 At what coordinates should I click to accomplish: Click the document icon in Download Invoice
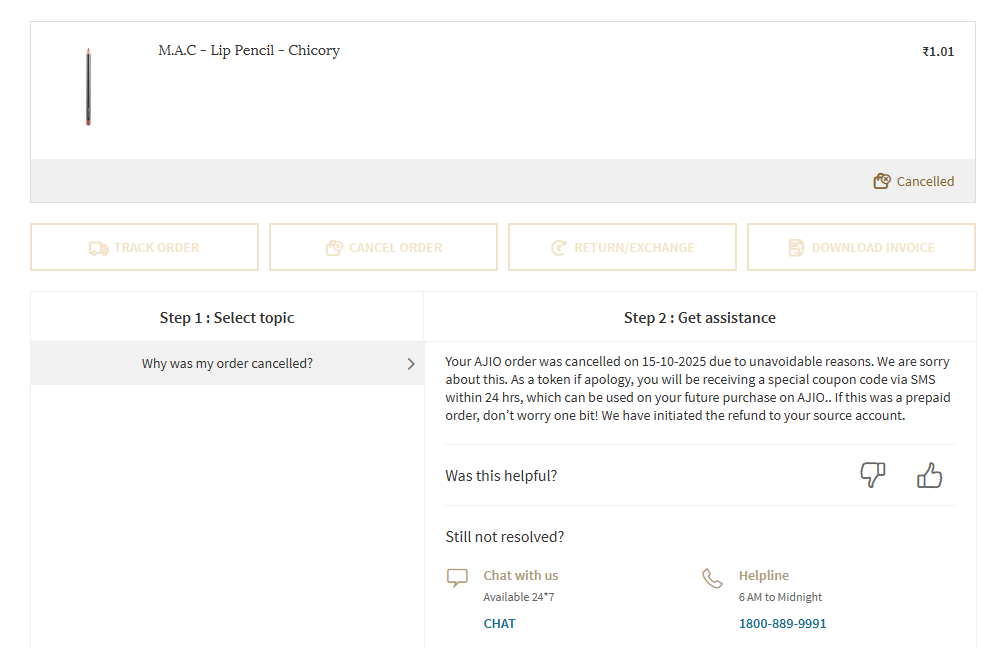796,248
